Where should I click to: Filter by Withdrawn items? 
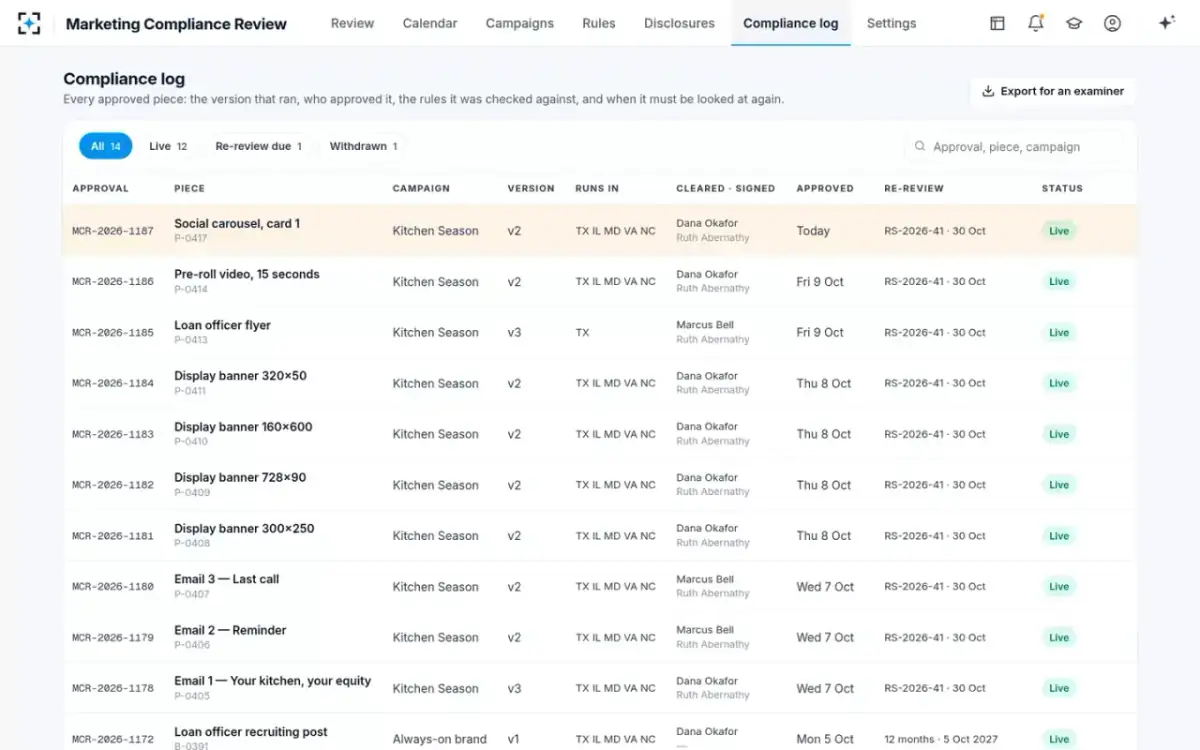[363, 146]
